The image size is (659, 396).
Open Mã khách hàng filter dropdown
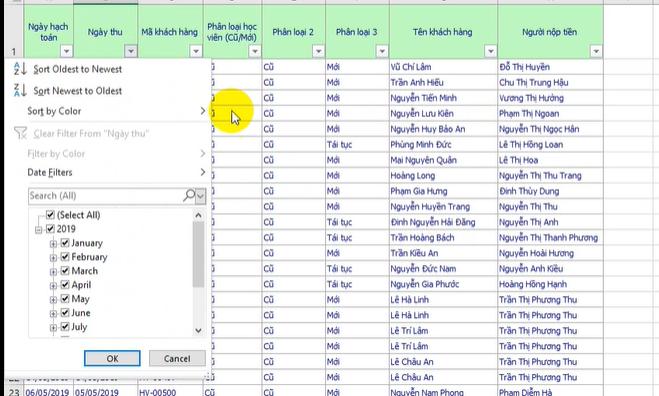(196, 51)
